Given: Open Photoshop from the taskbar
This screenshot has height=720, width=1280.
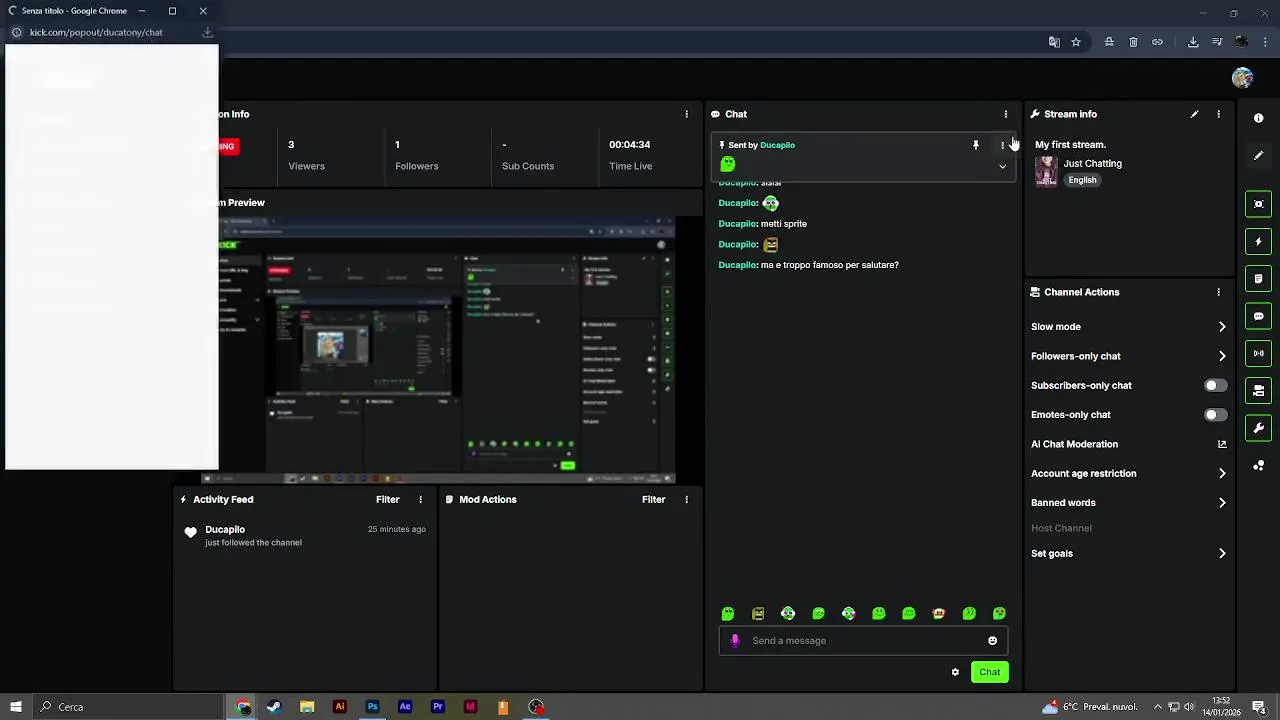Looking at the screenshot, I should [x=372, y=707].
